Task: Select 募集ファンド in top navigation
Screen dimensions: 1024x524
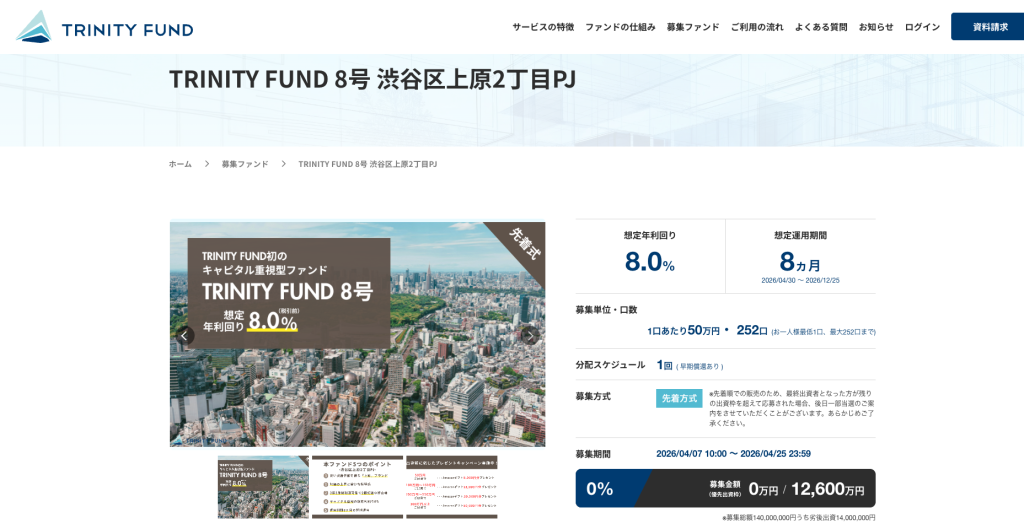Action: (693, 27)
